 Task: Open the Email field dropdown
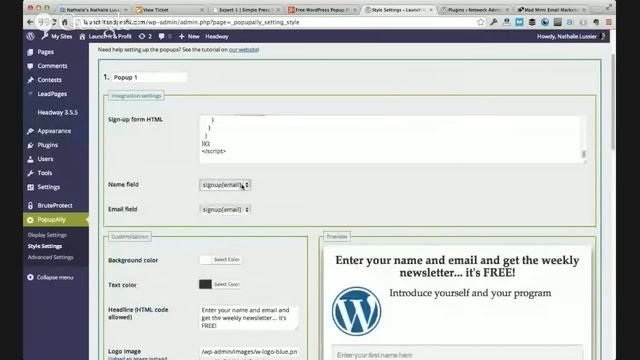pos(225,209)
